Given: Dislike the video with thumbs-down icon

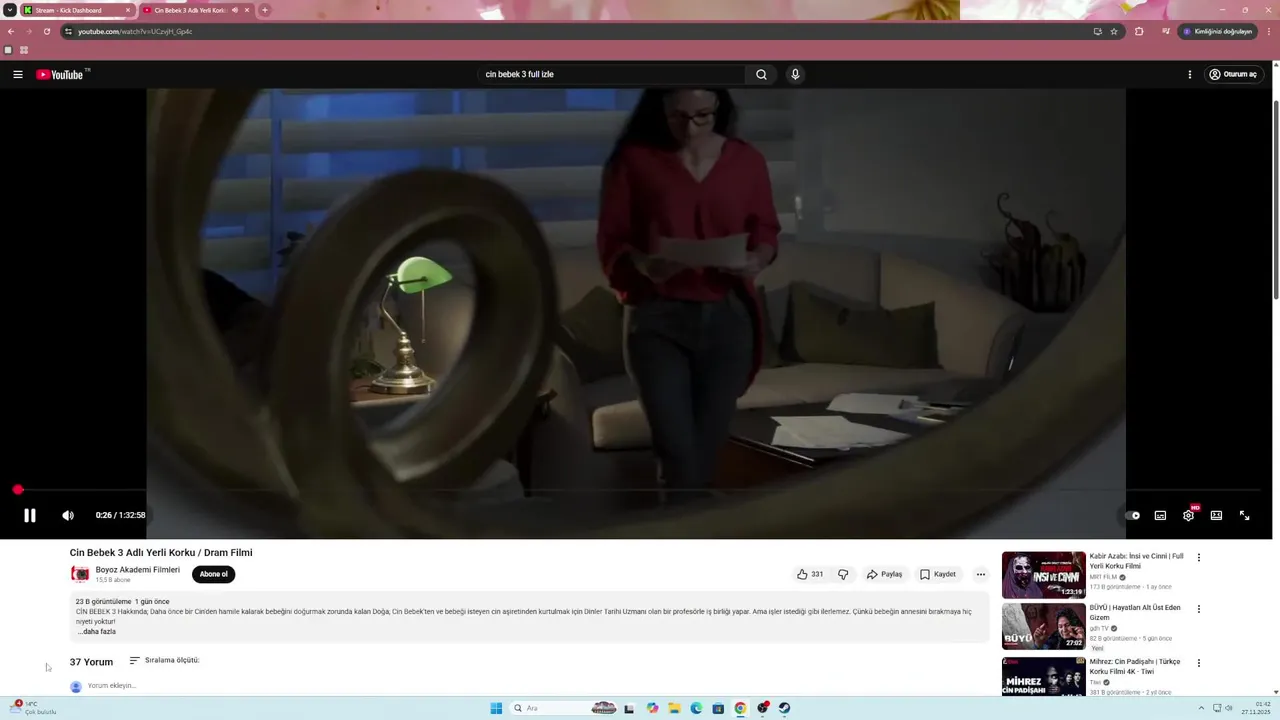Looking at the screenshot, I should (x=843, y=574).
